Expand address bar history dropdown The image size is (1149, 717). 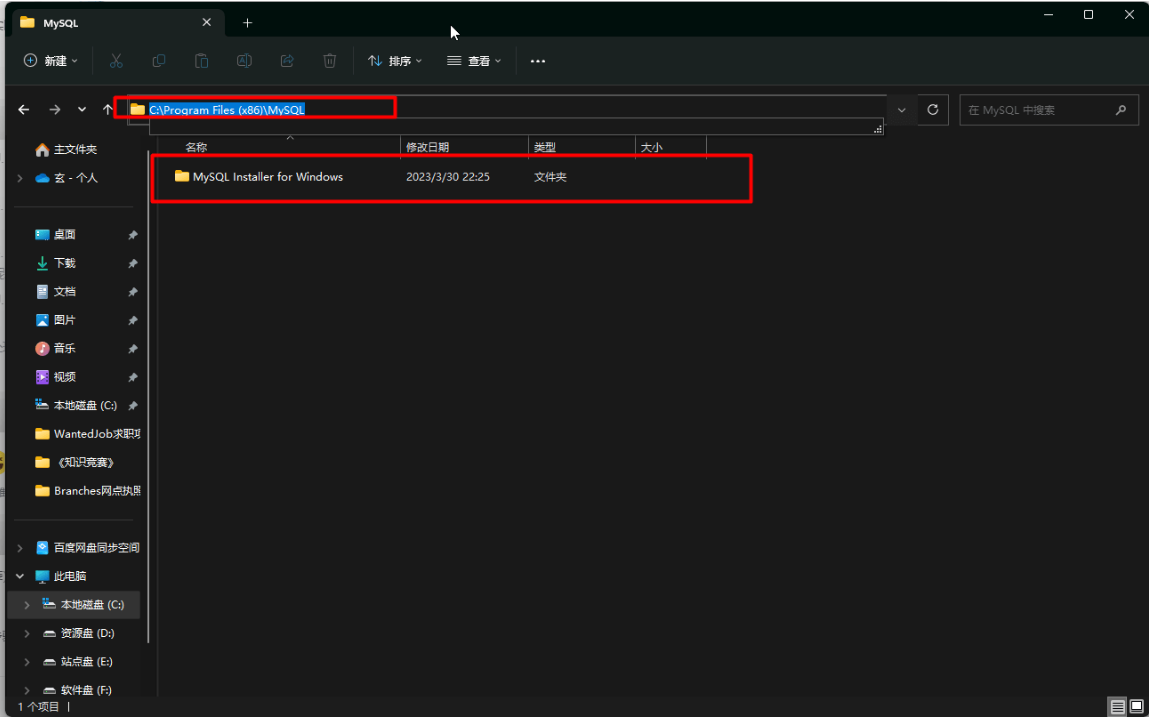[902, 110]
